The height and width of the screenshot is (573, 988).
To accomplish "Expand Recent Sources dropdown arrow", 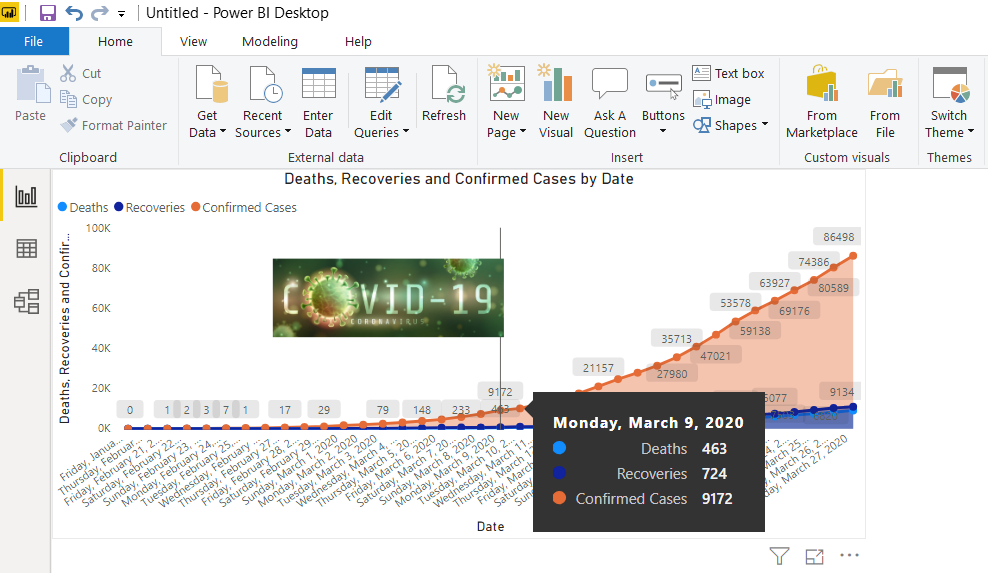I will [288, 132].
